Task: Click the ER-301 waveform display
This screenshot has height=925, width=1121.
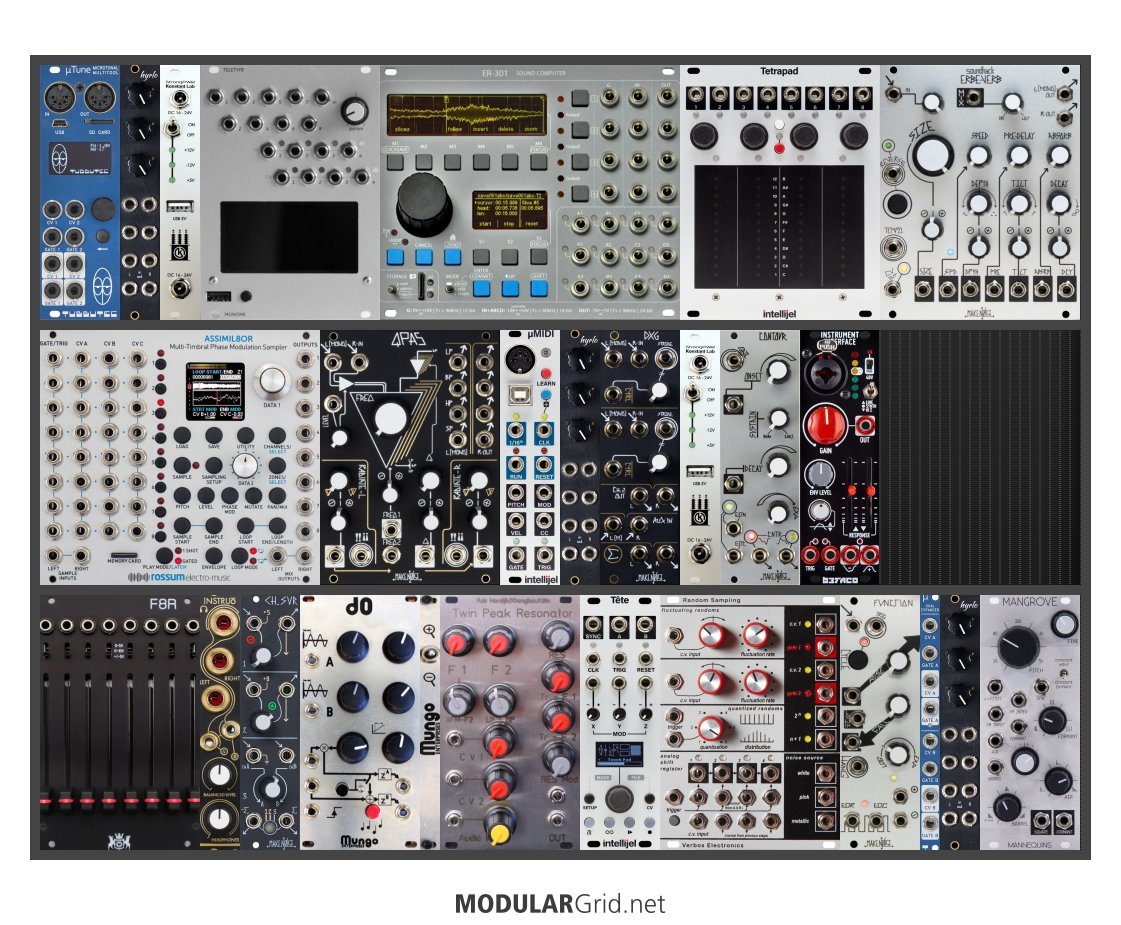Action: pyautogui.click(x=466, y=114)
